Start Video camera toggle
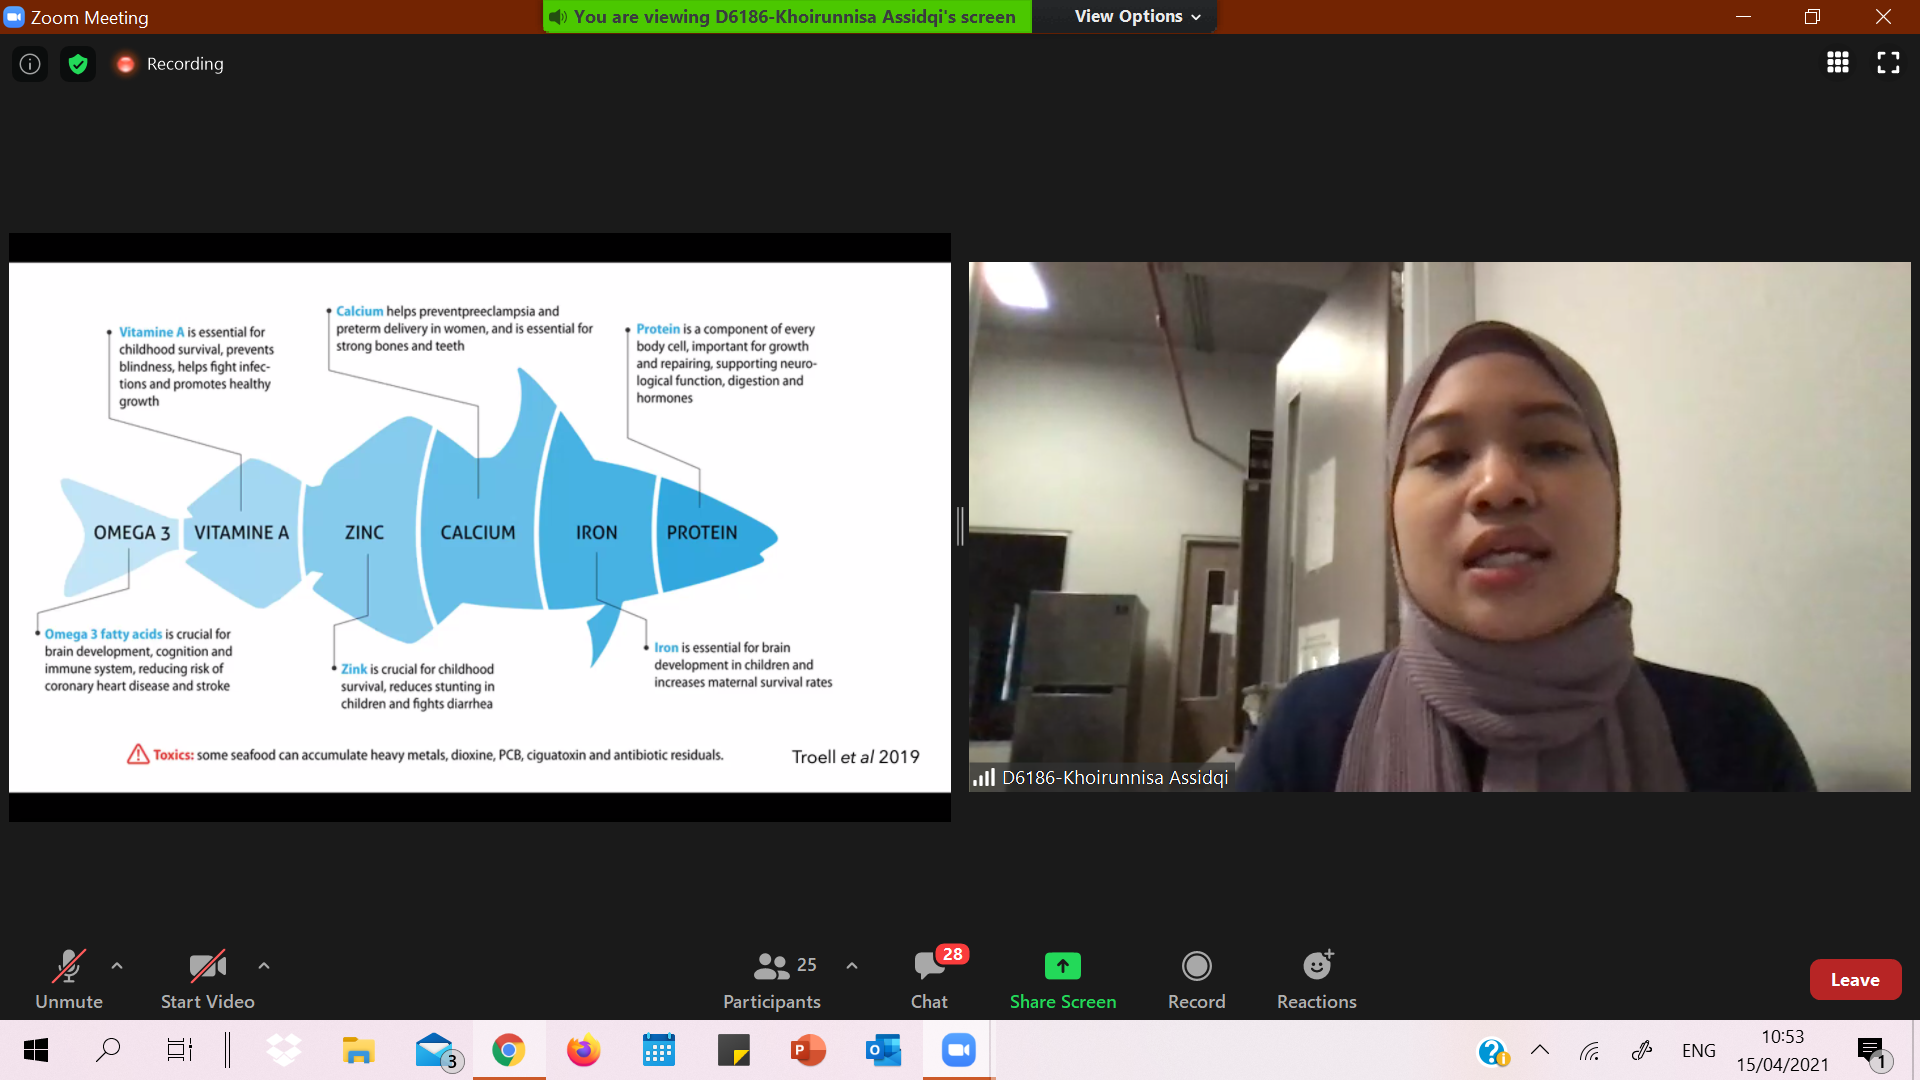 click(208, 980)
